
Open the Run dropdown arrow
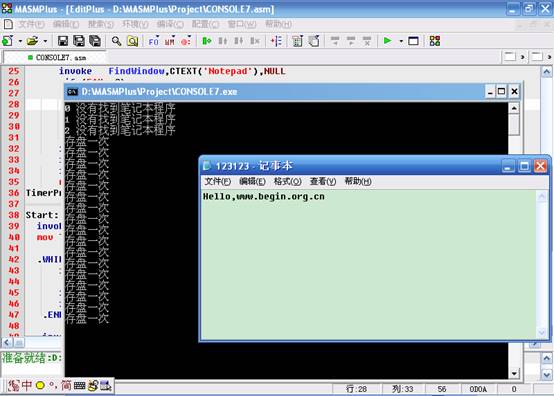click(x=401, y=41)
